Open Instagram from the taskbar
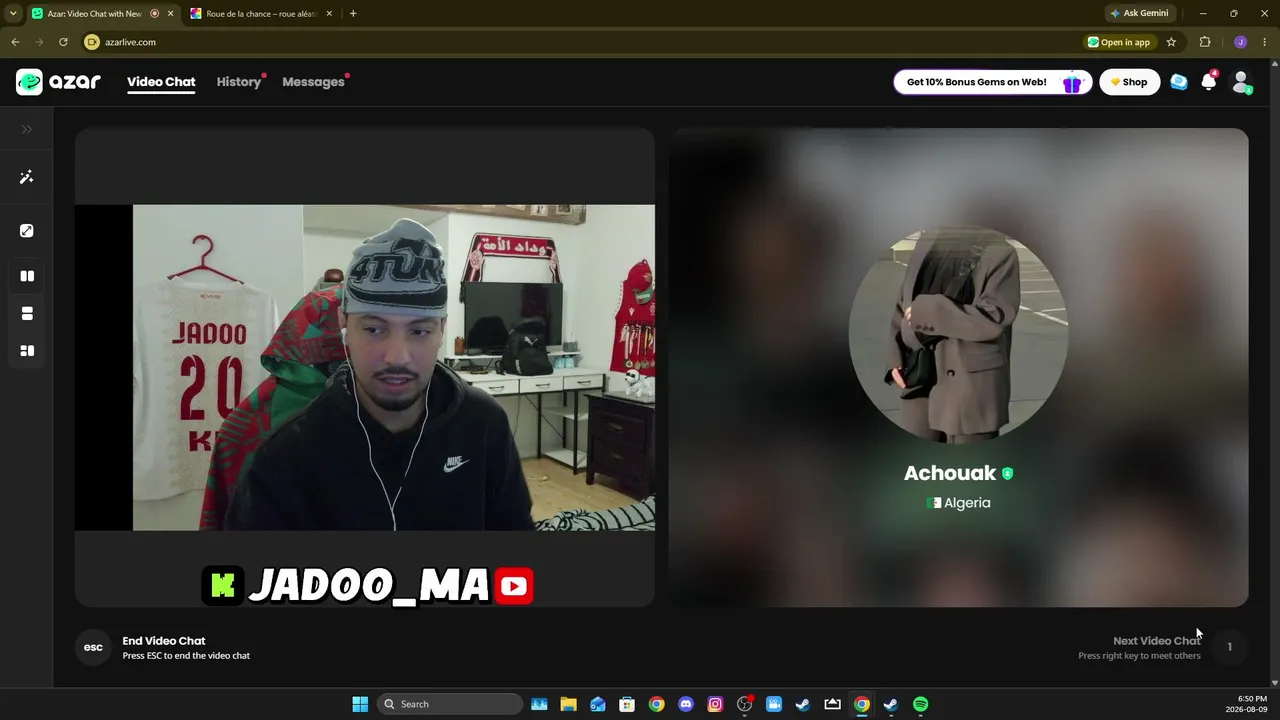Image resolution: width=1280 pixels, height=720 pixels. tap(715, 704)
